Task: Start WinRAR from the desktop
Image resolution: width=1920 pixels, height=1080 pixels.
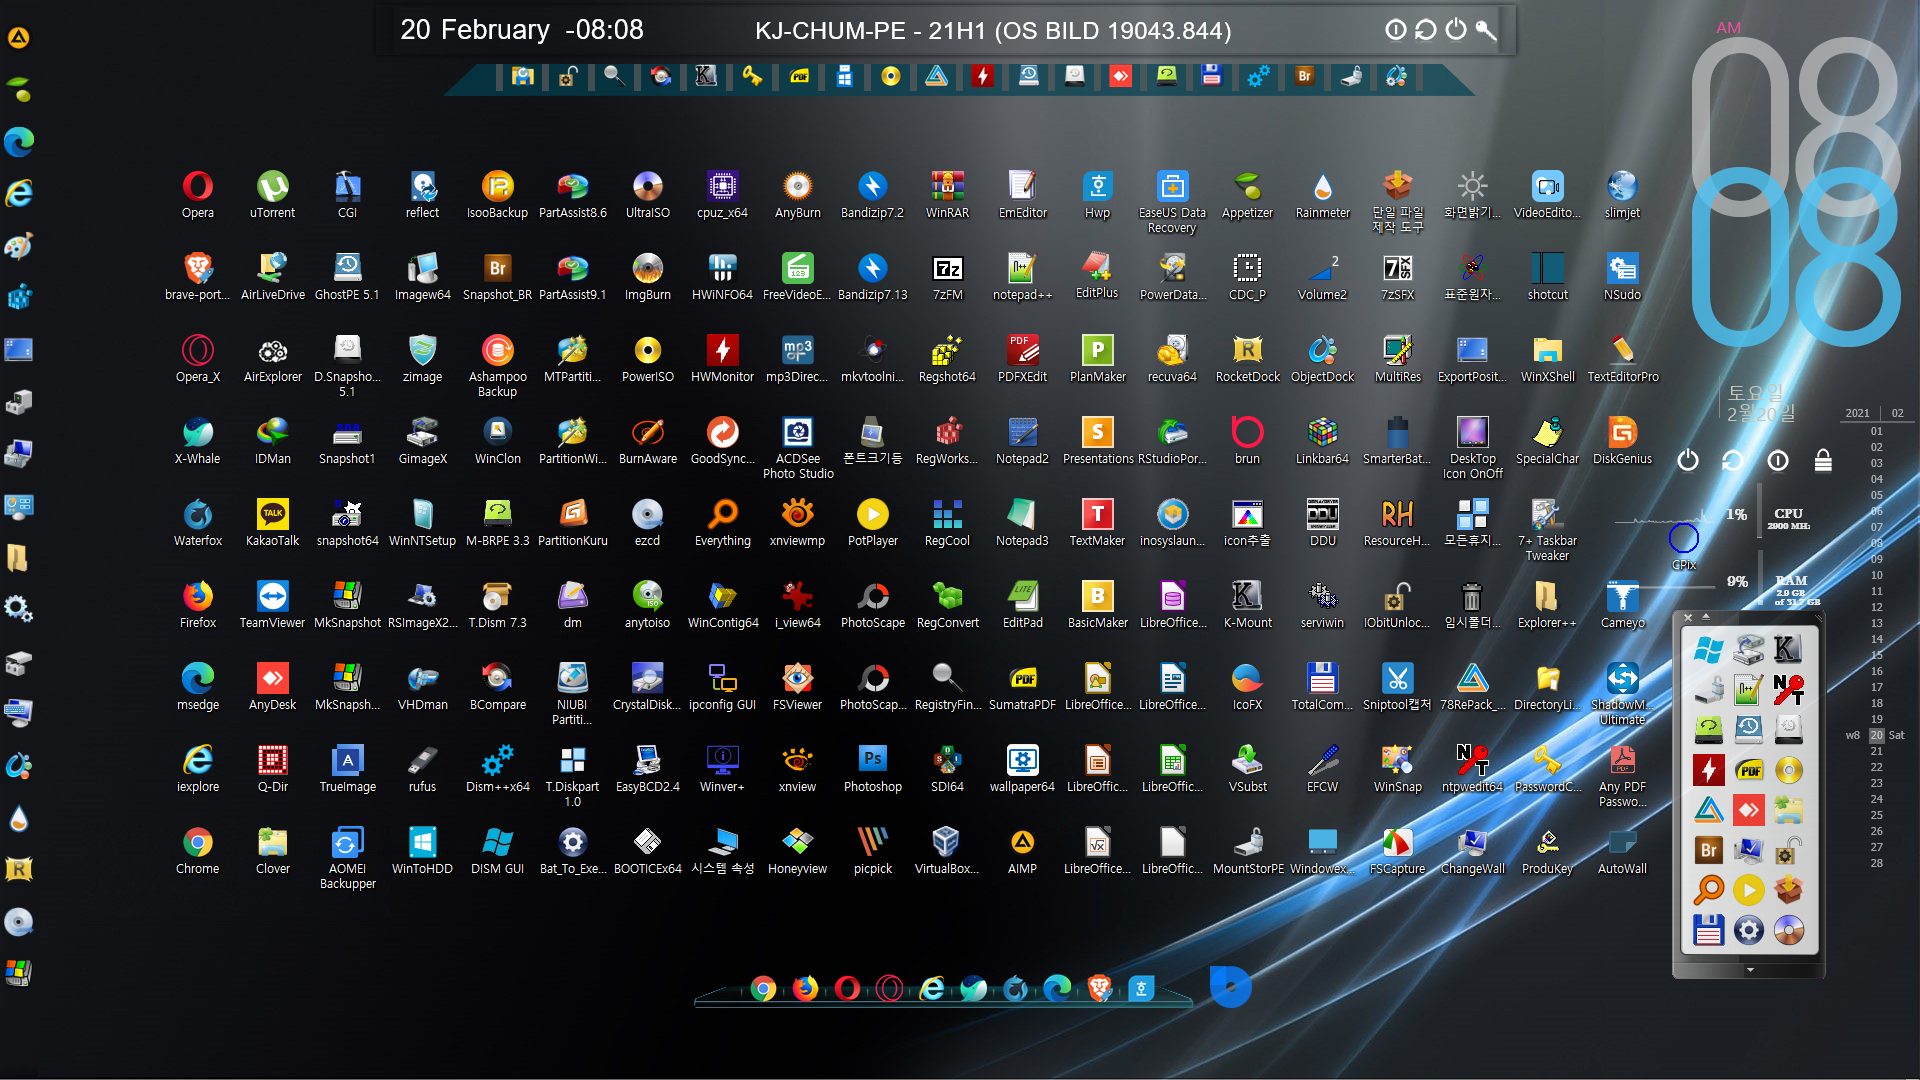Action: coord(947,194)
